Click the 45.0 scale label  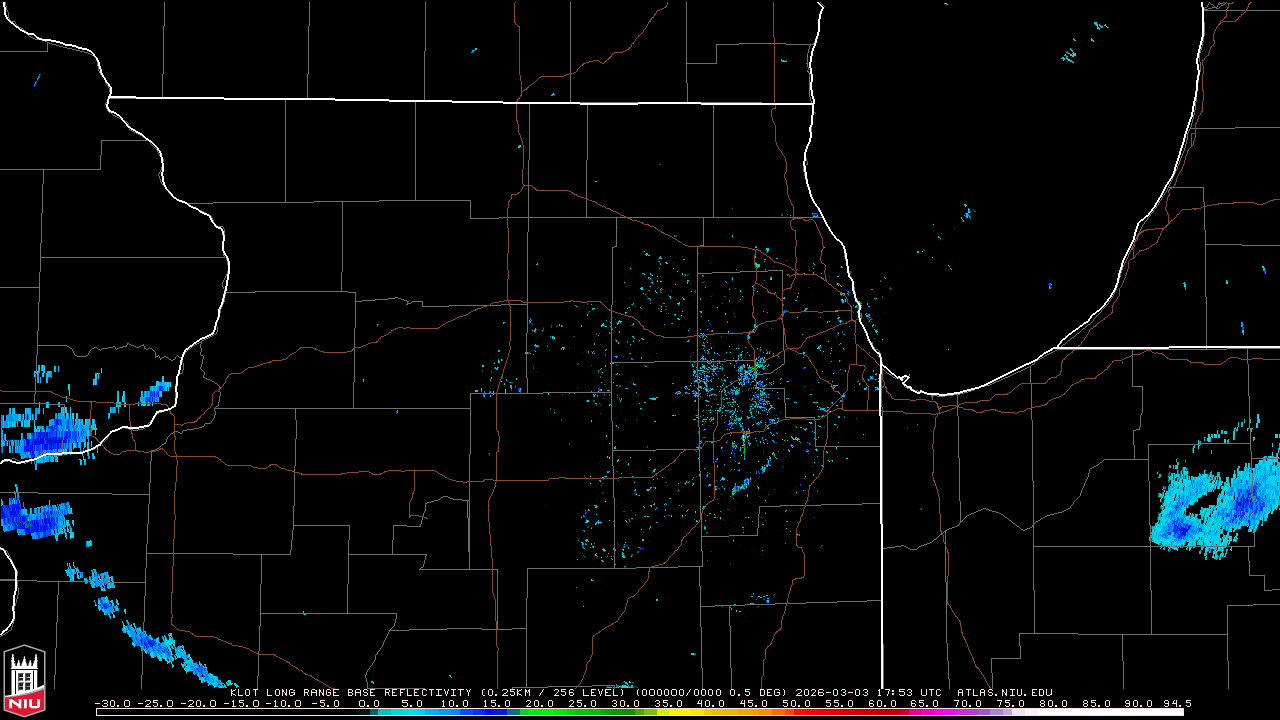(754, 703)
